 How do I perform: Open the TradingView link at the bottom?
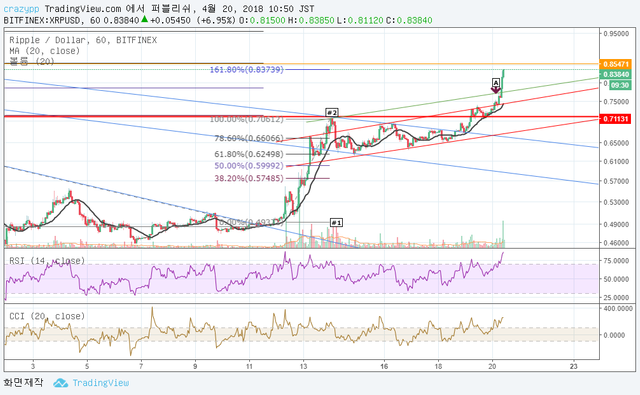pos(100,383)
